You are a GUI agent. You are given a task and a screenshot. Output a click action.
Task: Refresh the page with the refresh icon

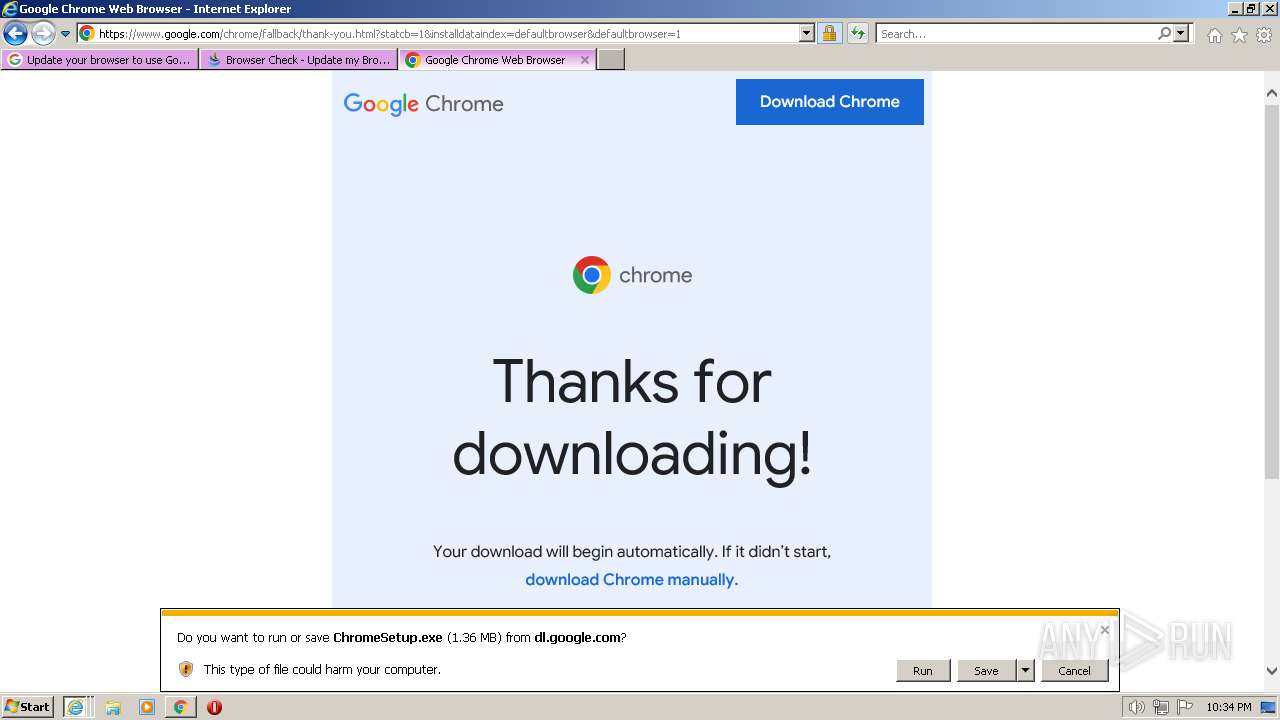858,33
